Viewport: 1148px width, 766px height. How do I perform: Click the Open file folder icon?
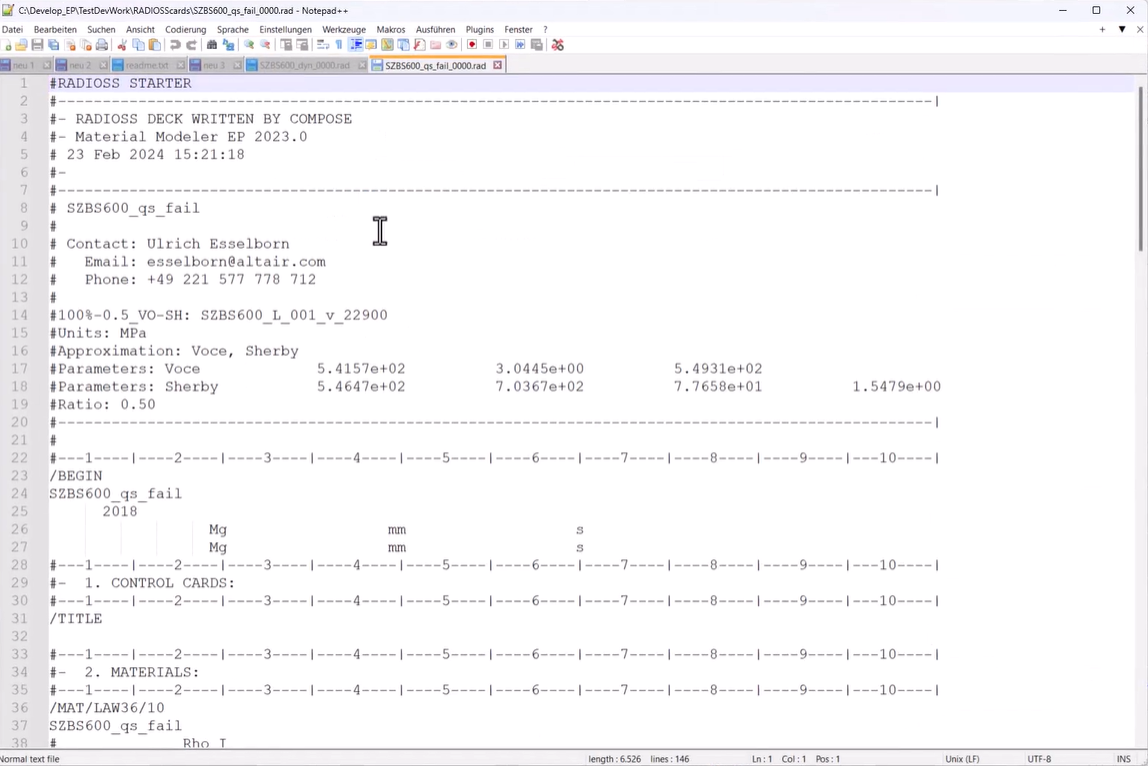[x=21, y=45]
